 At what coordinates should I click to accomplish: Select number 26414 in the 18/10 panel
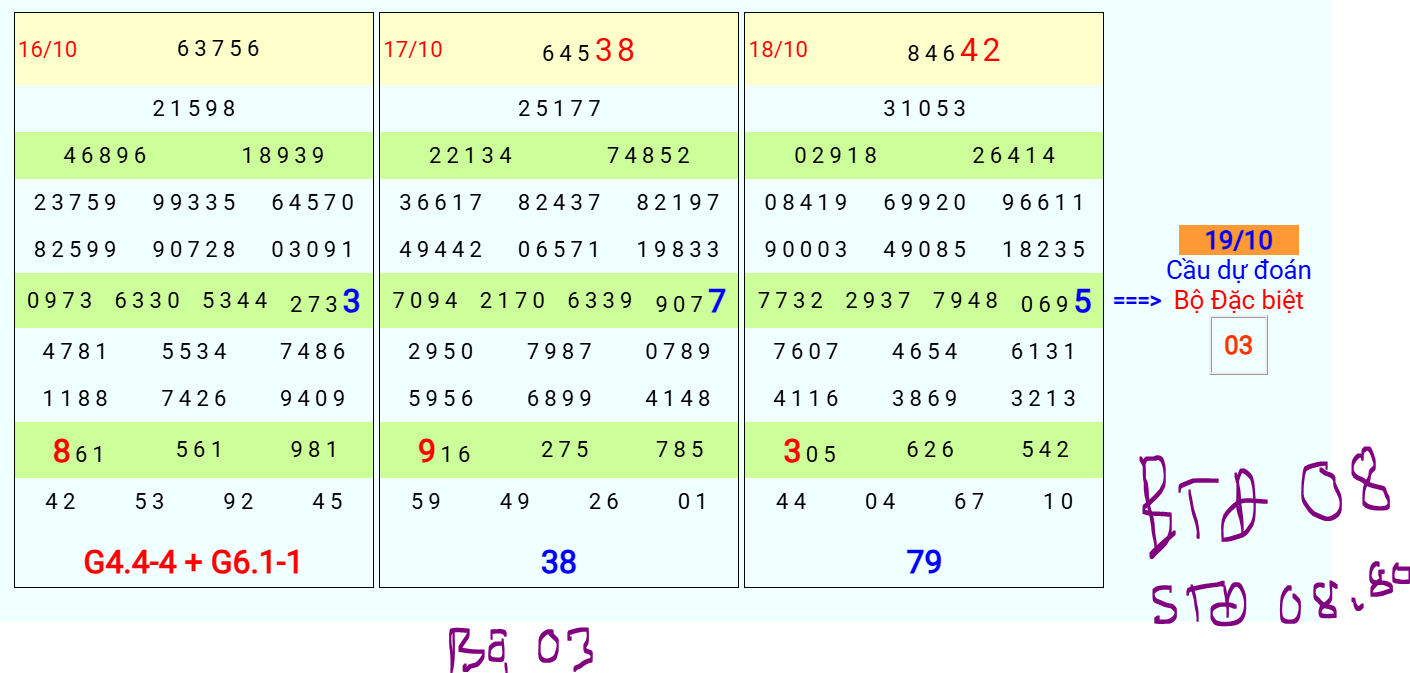[x=1014, y=155]
